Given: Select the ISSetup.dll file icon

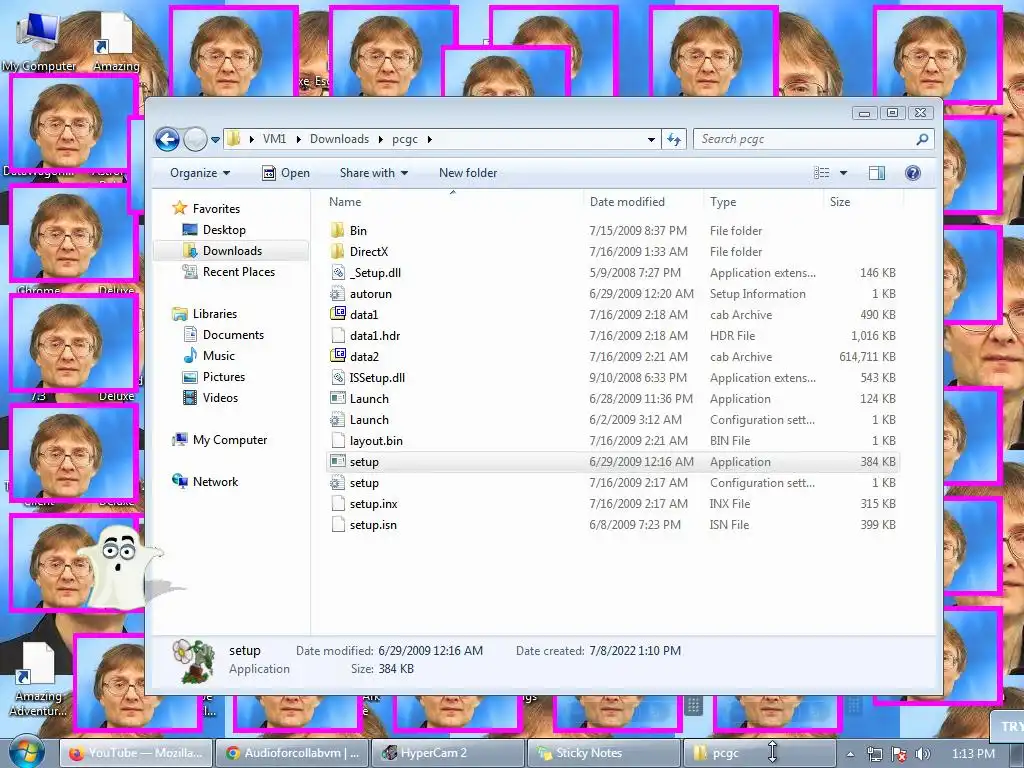Looking at the screenshot, I should tap(338, 377).
